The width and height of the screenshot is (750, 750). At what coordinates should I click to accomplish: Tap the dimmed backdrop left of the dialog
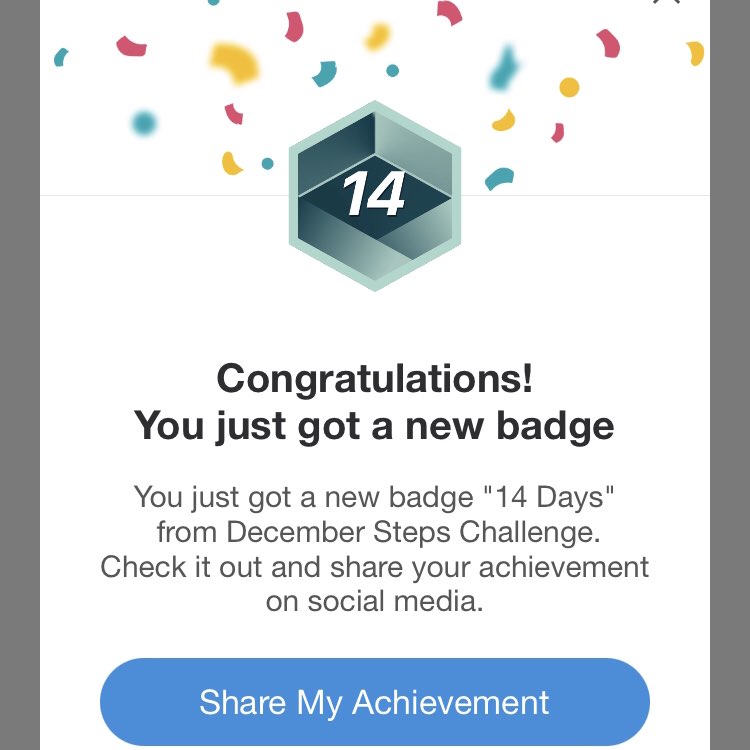click(x=19, y=400)
